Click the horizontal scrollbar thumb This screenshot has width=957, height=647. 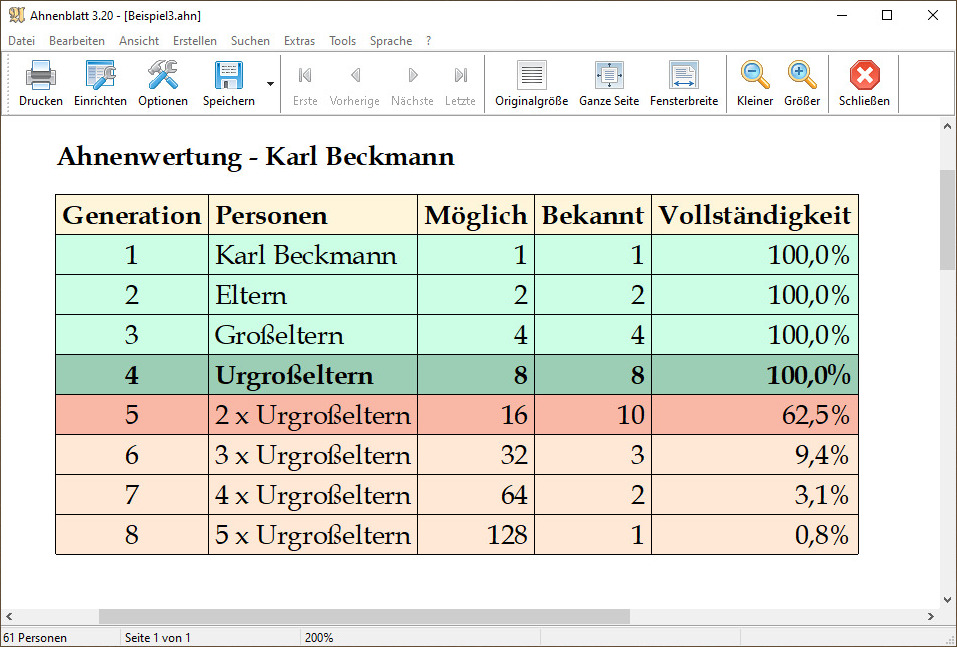[364, 616]
